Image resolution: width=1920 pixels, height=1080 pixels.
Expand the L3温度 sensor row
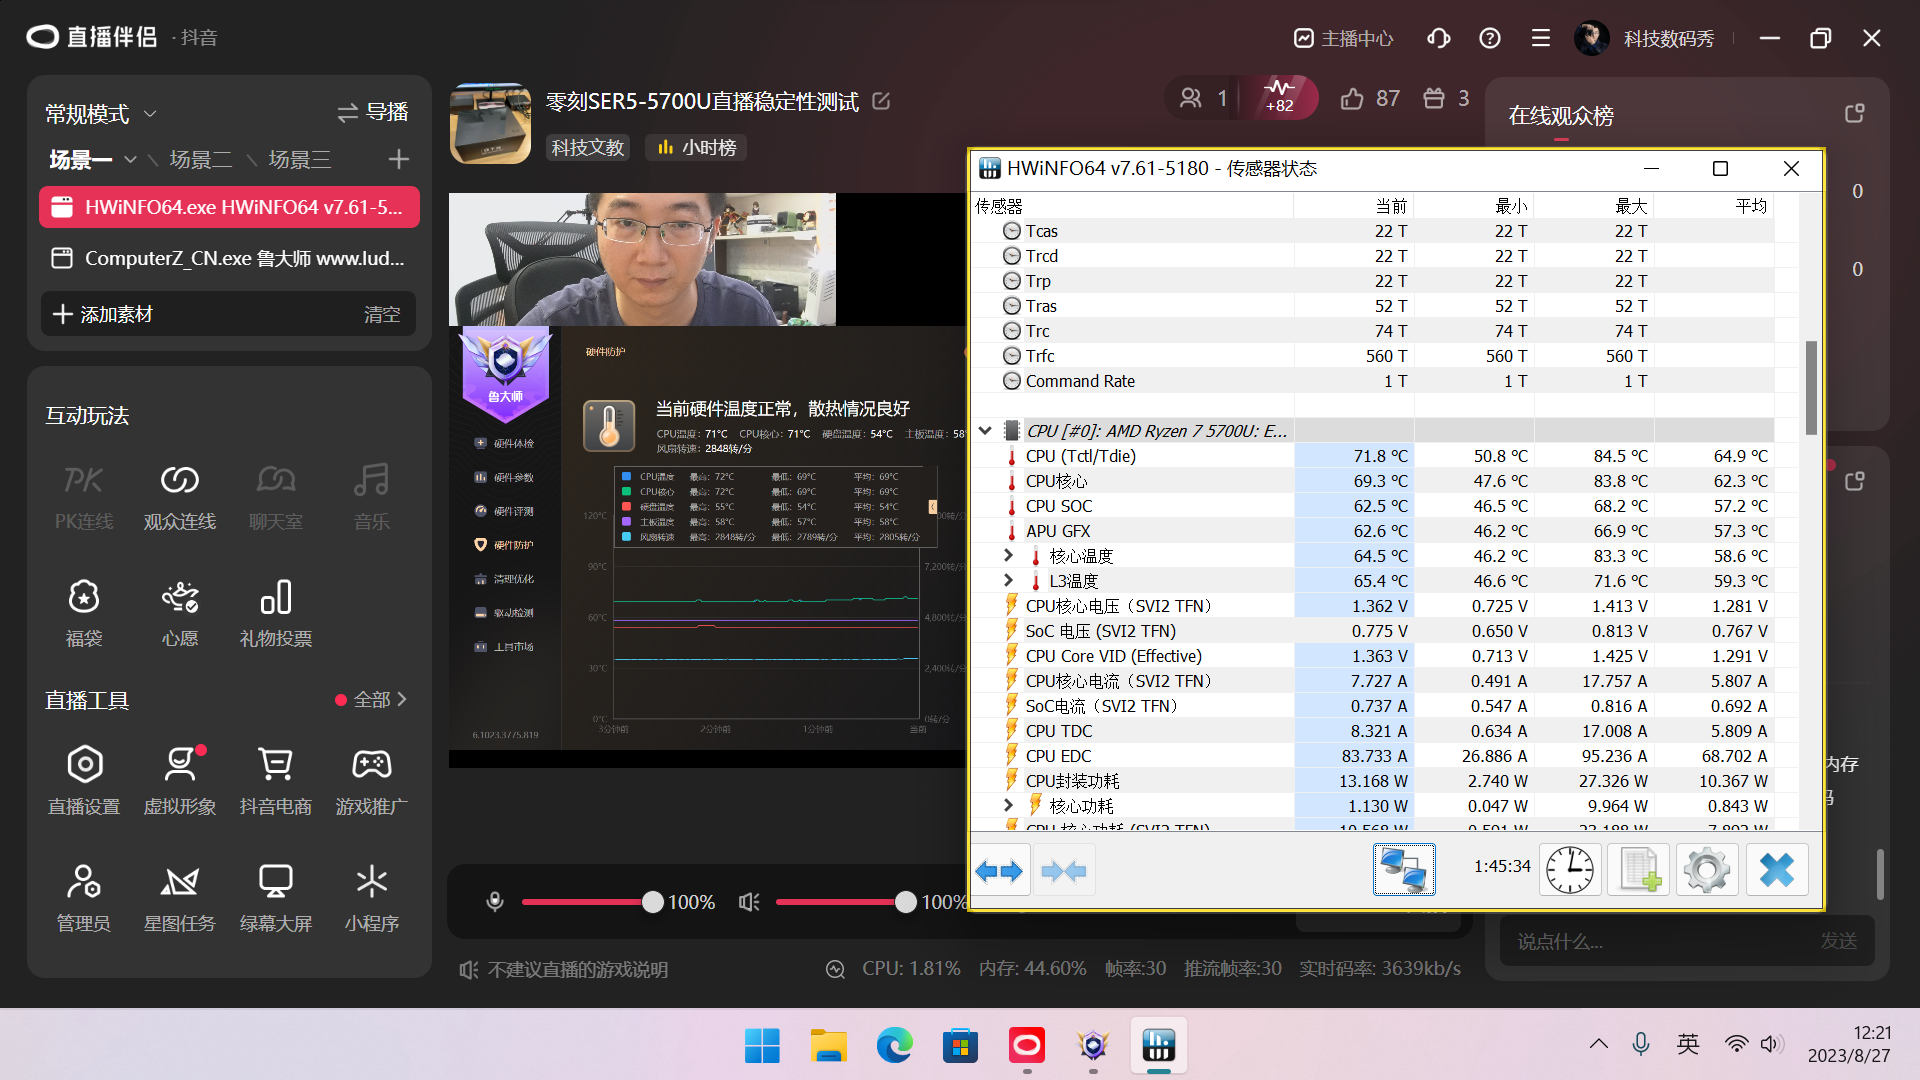coord(1008,580)
